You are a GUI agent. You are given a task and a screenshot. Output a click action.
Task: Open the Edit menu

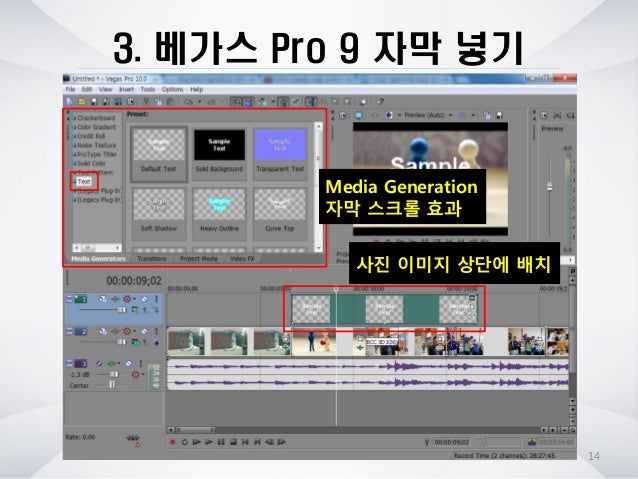[x=87, y=89]
